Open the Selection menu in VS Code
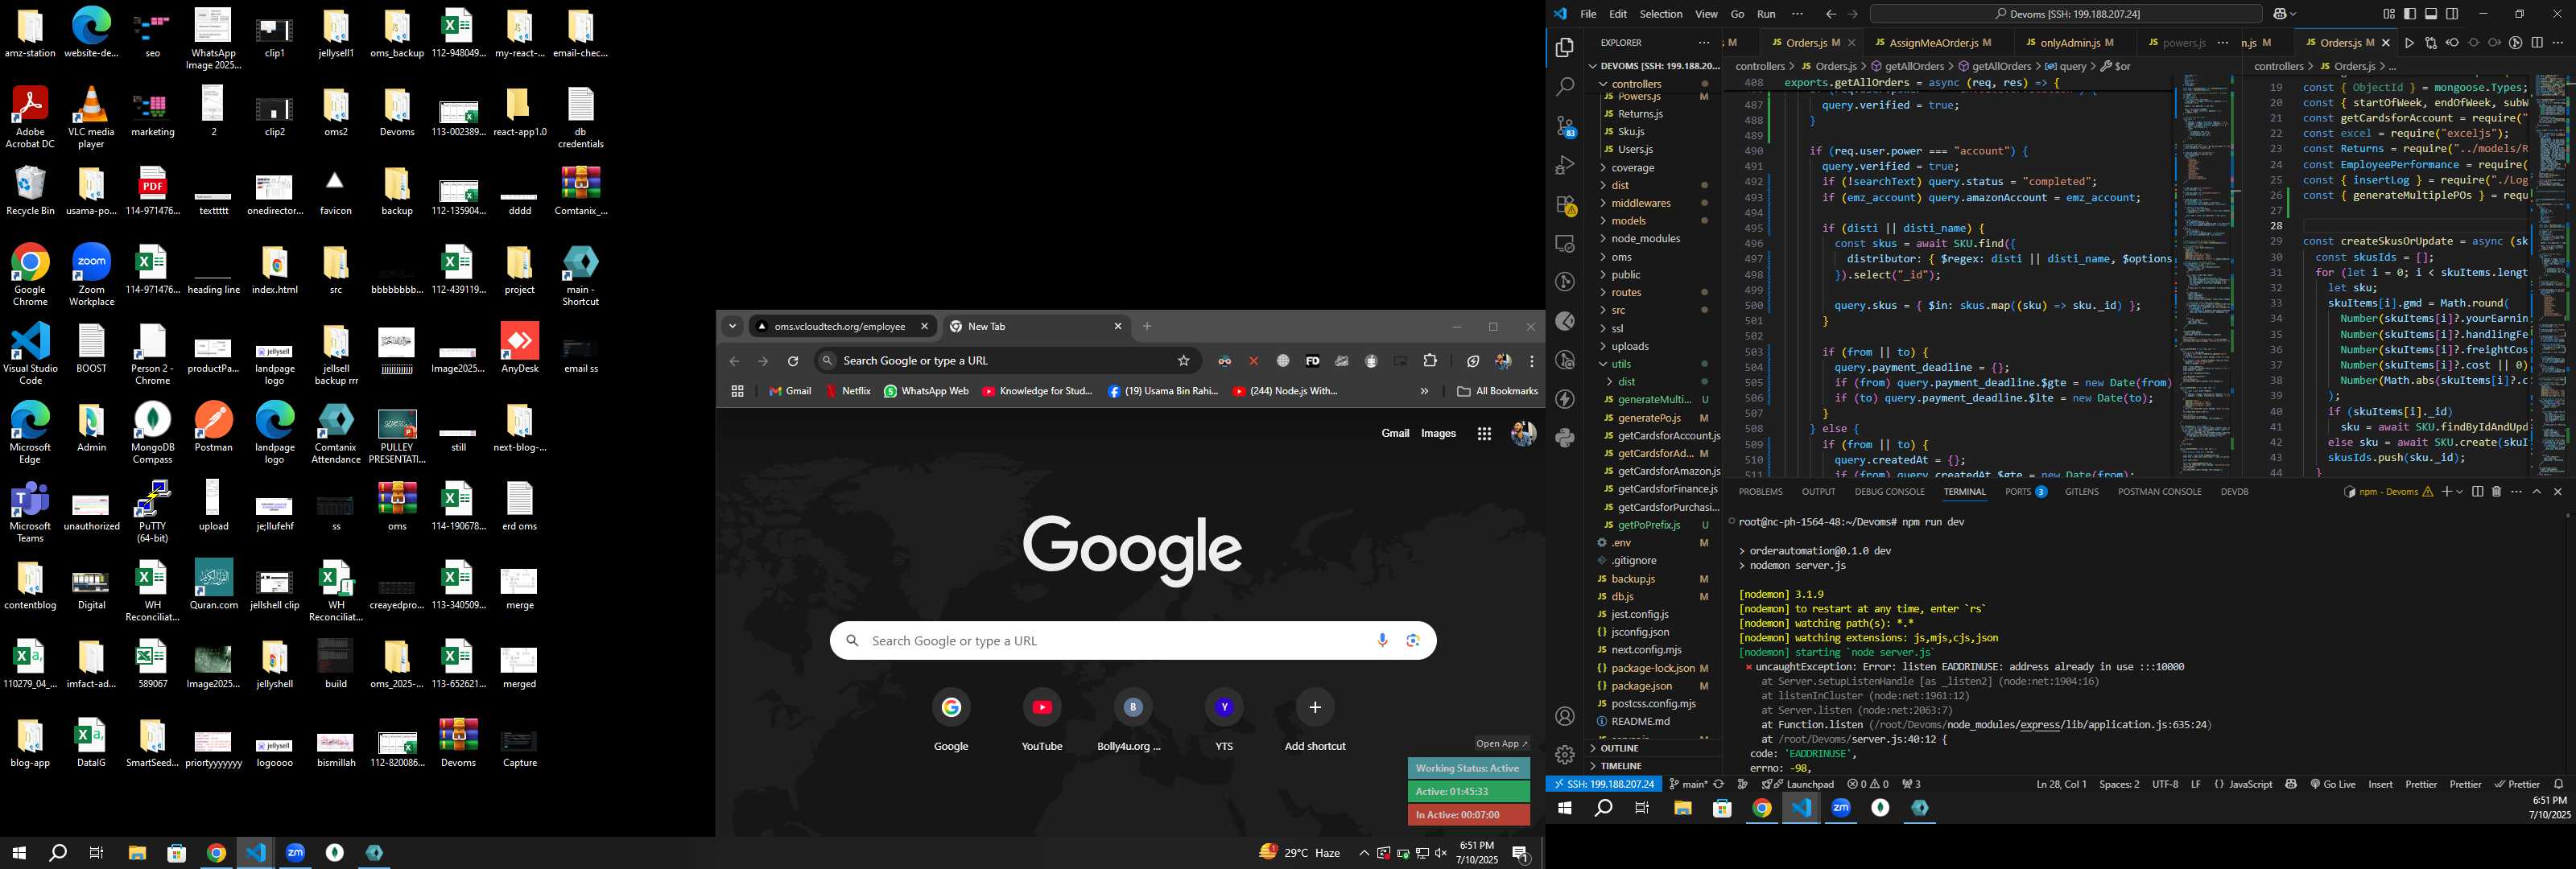2576x869 pixels. [1660, 14]
